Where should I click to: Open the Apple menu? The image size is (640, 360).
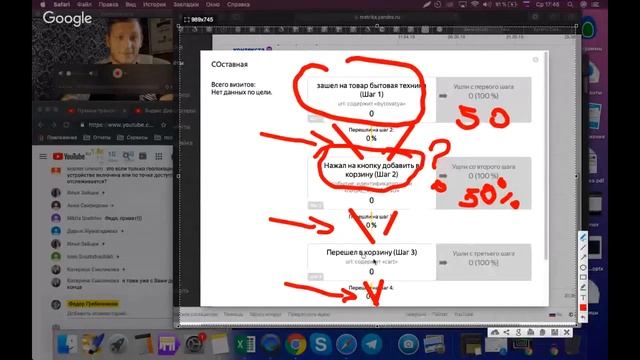[x=42, y=4]
